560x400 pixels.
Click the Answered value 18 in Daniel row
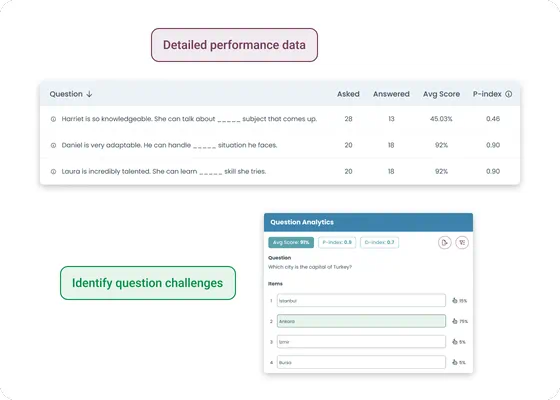click(x=391, y=145)
